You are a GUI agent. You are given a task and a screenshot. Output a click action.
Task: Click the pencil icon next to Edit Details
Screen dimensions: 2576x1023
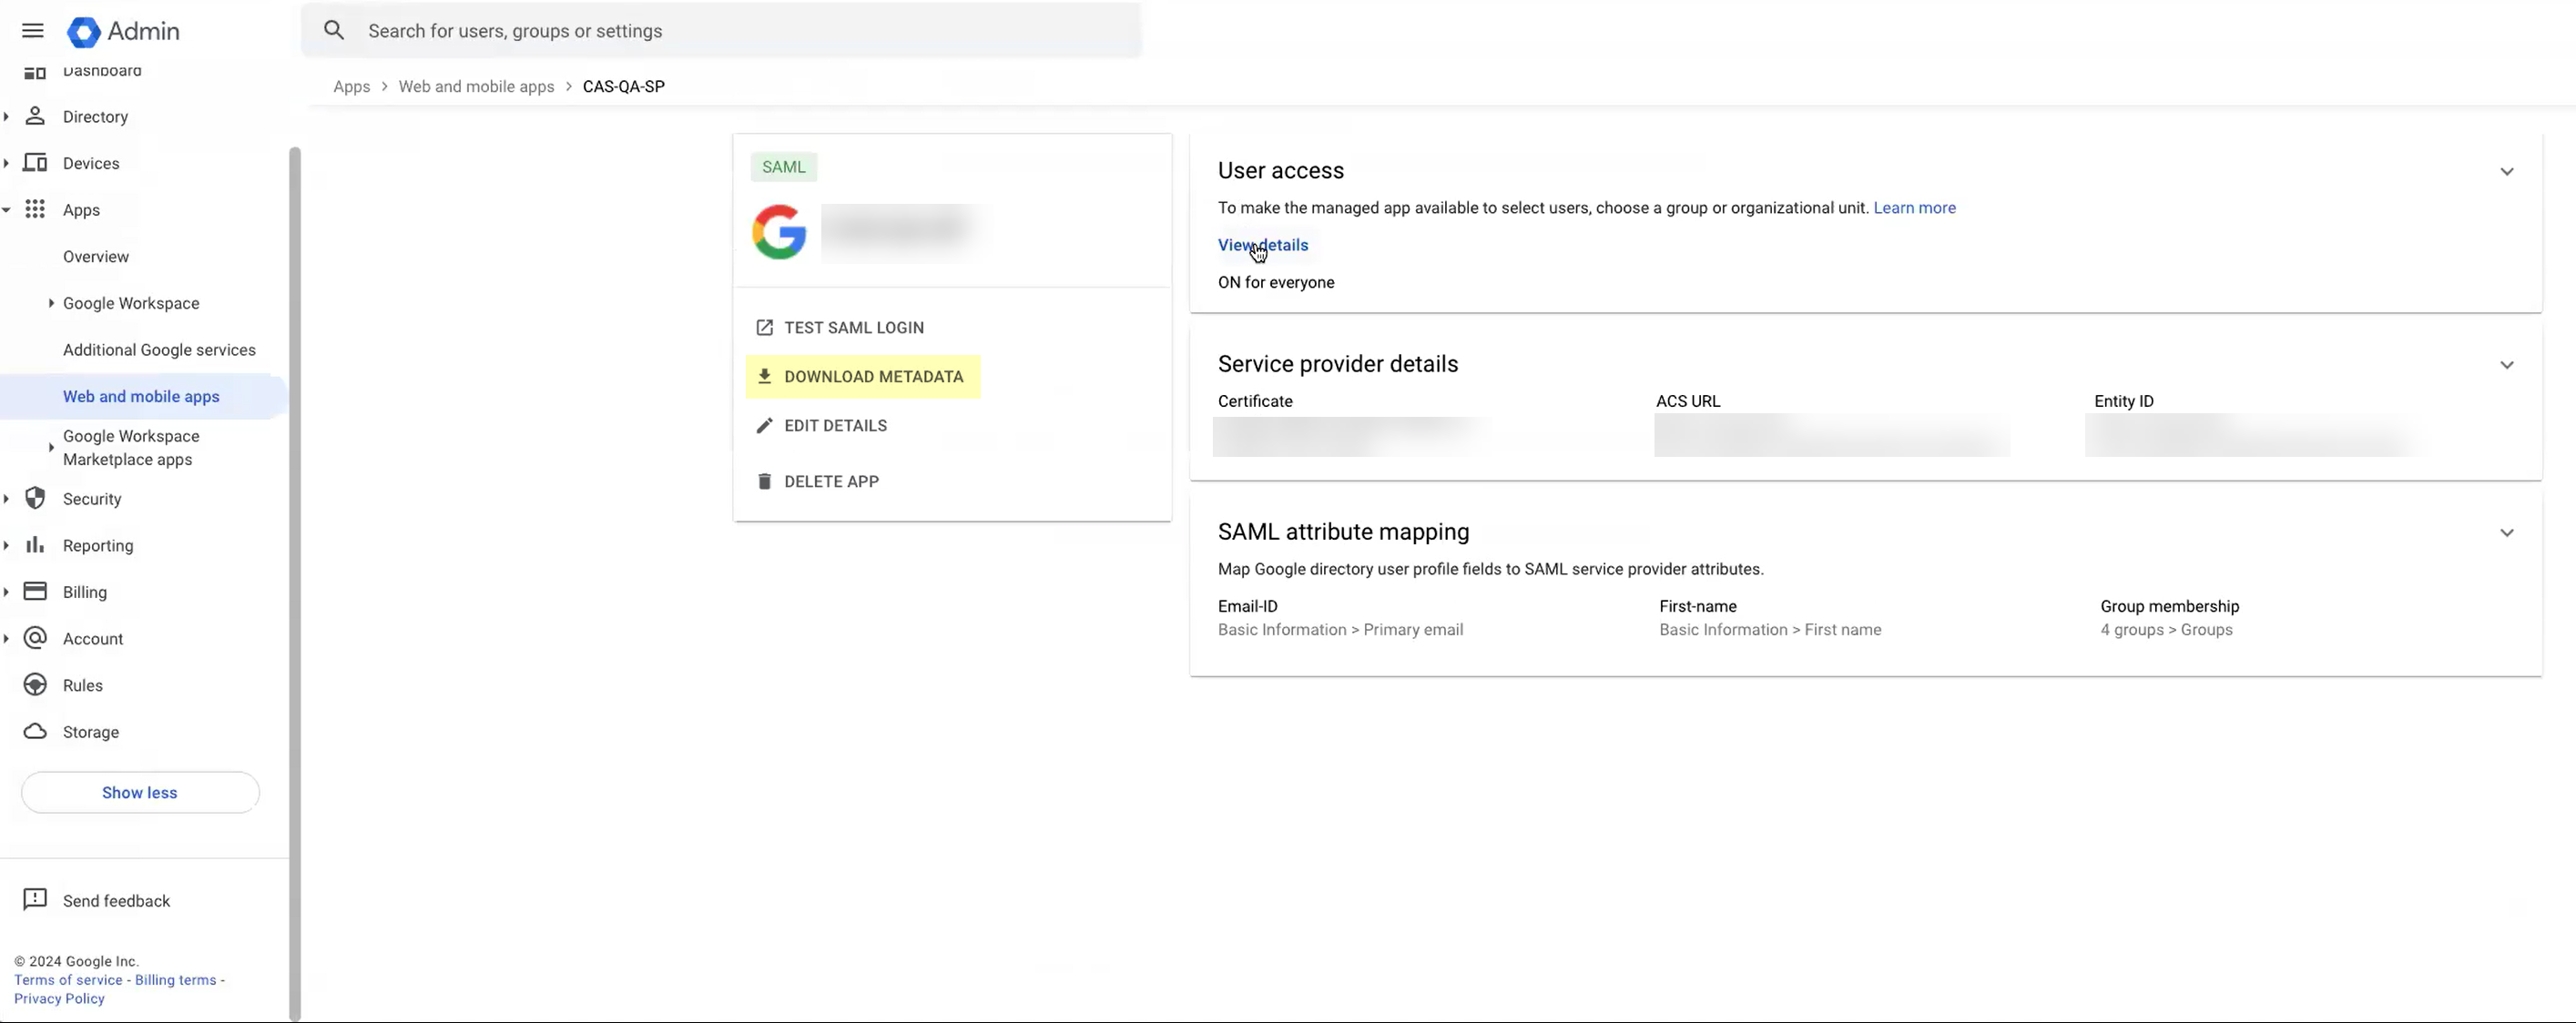pos(765,425)
